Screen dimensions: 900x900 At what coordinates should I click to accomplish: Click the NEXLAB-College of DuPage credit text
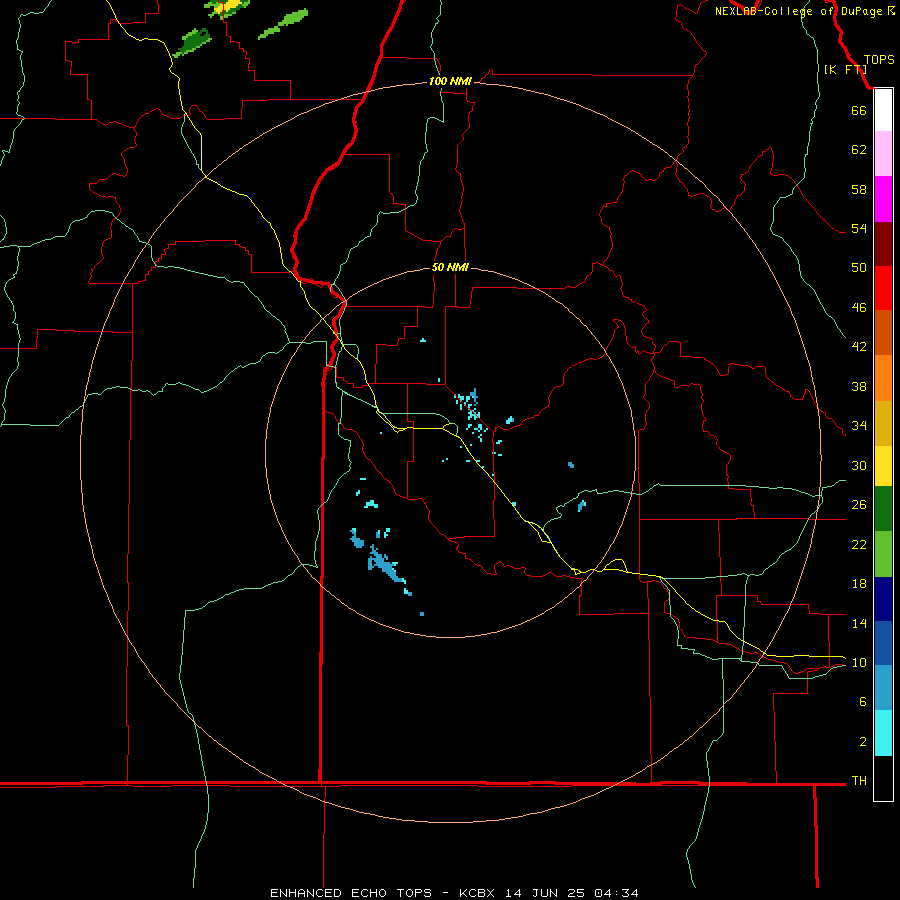pyautogui.click(x=798, y=11)
